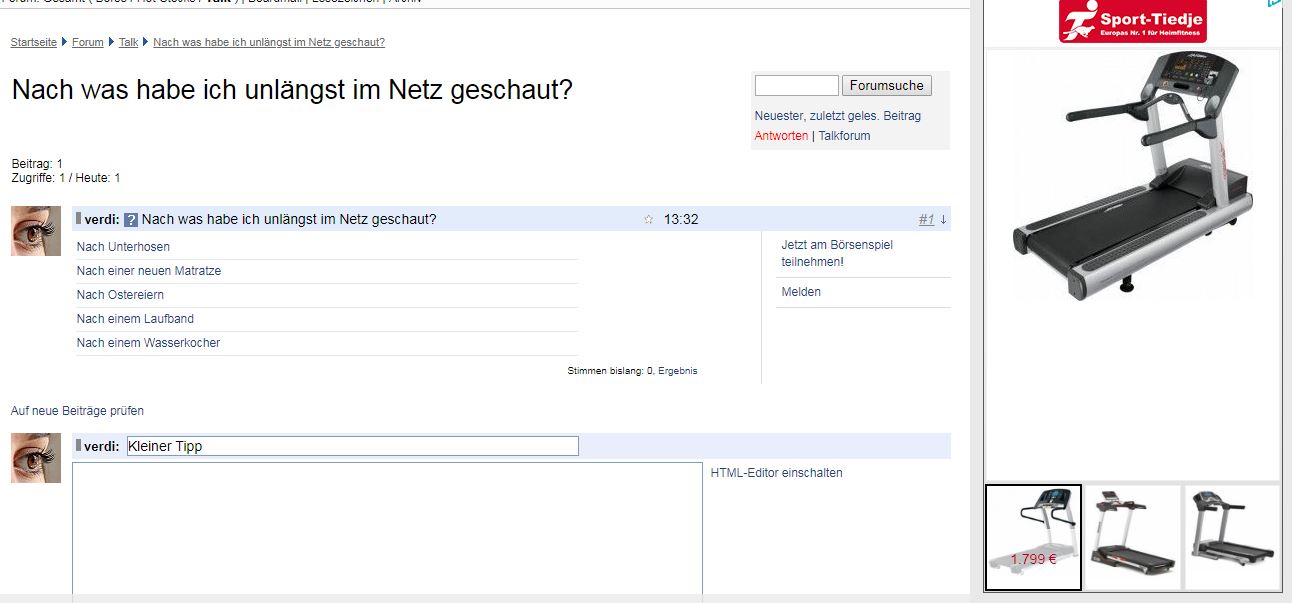Click the 'Kleiner Tipp' subject field
1292x603 pixels.
pos(352,446)
